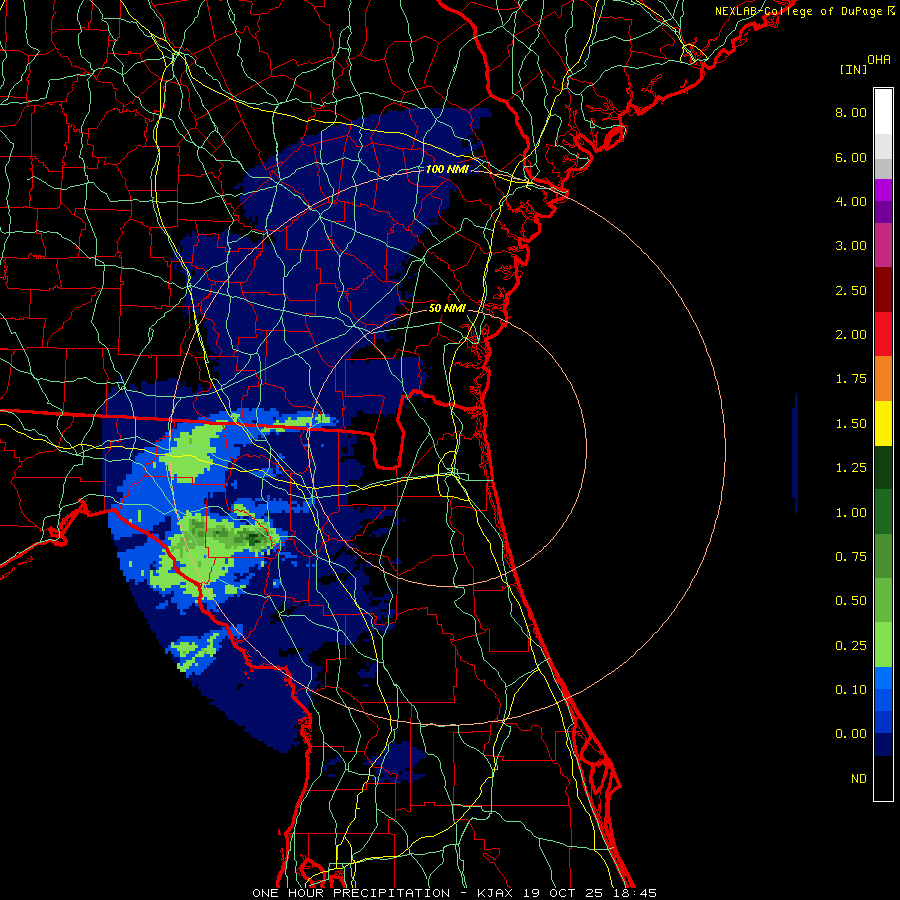Image resolution: width=900 pixels, height=900 pixels.
Task: Pick the green swatch beside 0.75
Action: coord(883,556)
